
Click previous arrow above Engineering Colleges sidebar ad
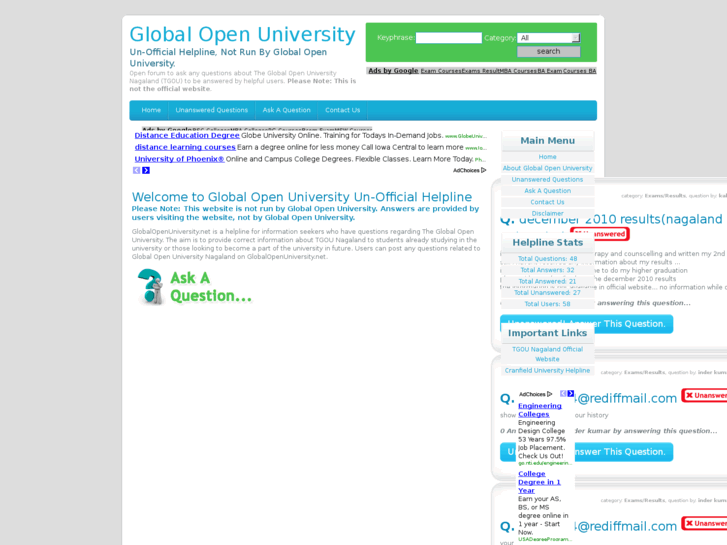563,393
